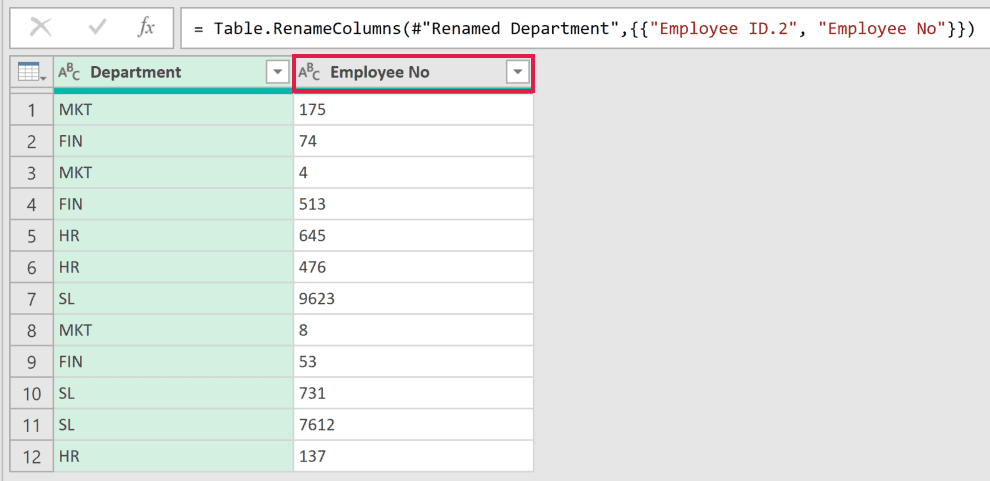The width and height of the screenshot is (990, 481).
Task: Click the ABC type icon for Employee No
Action: (309, 73)
